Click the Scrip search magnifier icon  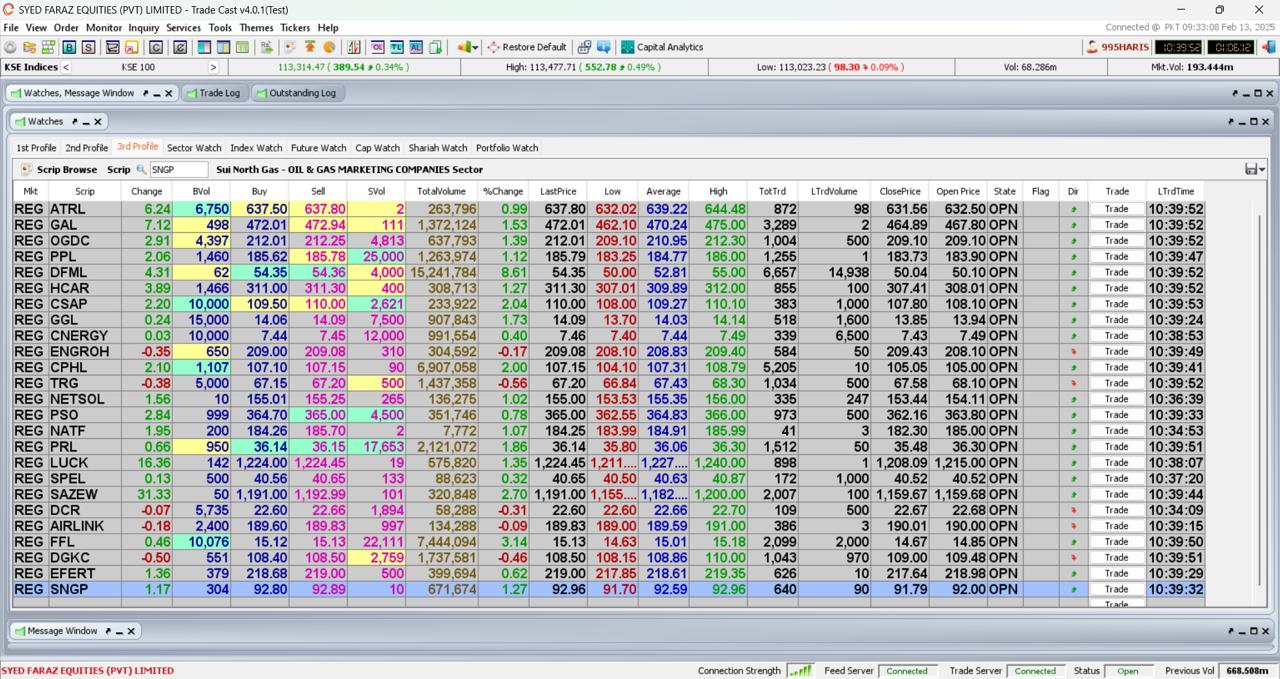click(142, 170)
